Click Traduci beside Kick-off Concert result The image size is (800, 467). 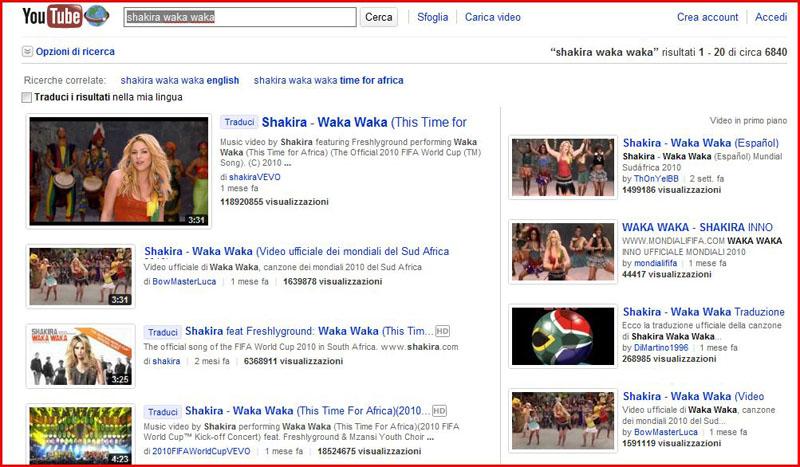(x=163, y=412)
